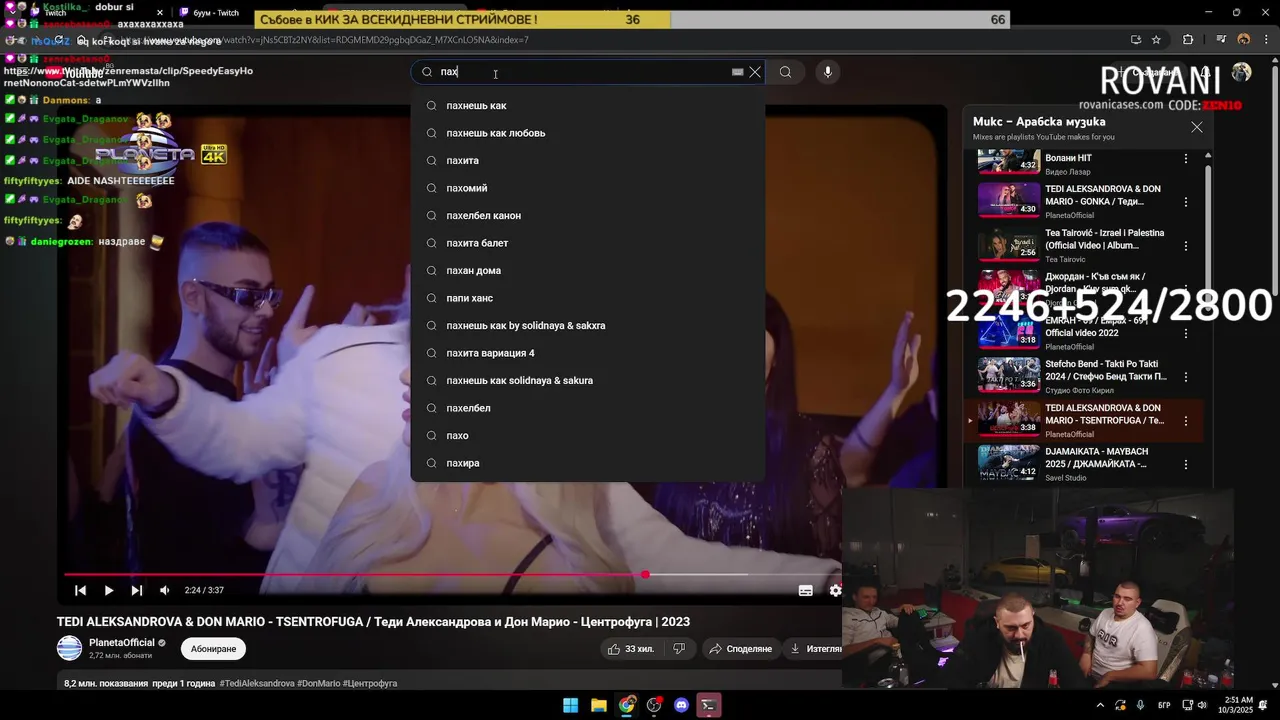The height and width of the screenshot is (720, 1280).
Task: Open the PlanetaOfficial channel avatar
Action: pos(69,648)
